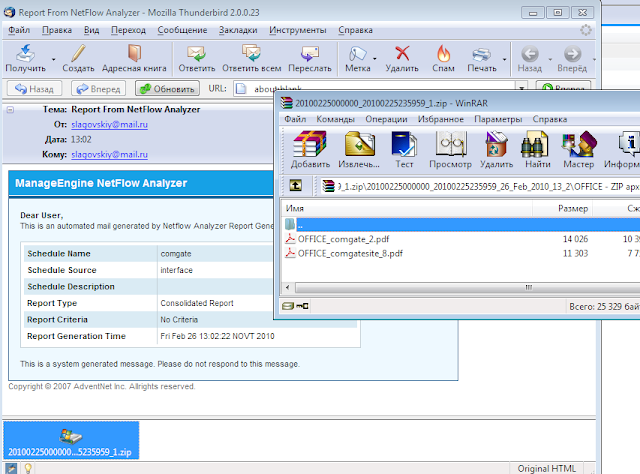Click the Метка (Tag) icon
The height and width of the screenshot is (474, 640).
(358, 53)
